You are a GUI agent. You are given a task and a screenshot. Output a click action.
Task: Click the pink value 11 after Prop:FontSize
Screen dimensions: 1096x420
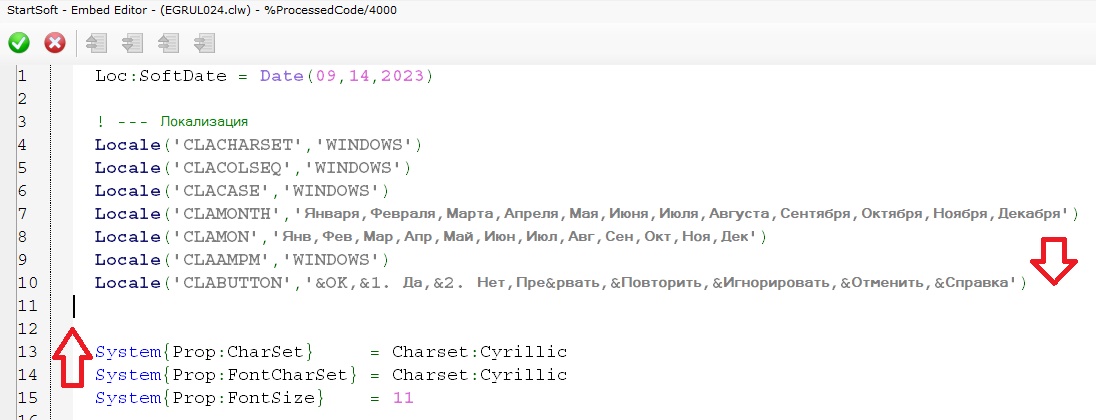(402, 398)
